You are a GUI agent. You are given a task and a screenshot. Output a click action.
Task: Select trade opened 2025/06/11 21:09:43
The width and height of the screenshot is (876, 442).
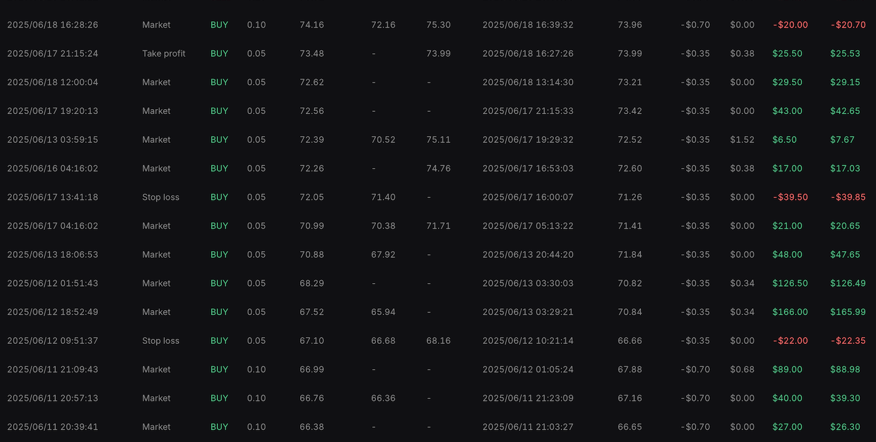(x=438, y=369)
